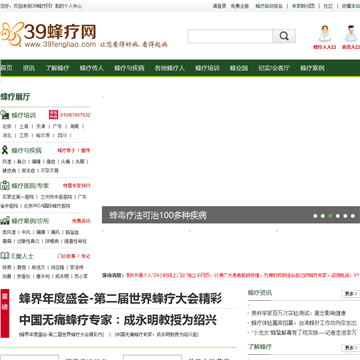The image size is (360, 360).
Task: Click 头痛 under 蜂疗与疾病 sidebar
Action: (66, 161)
